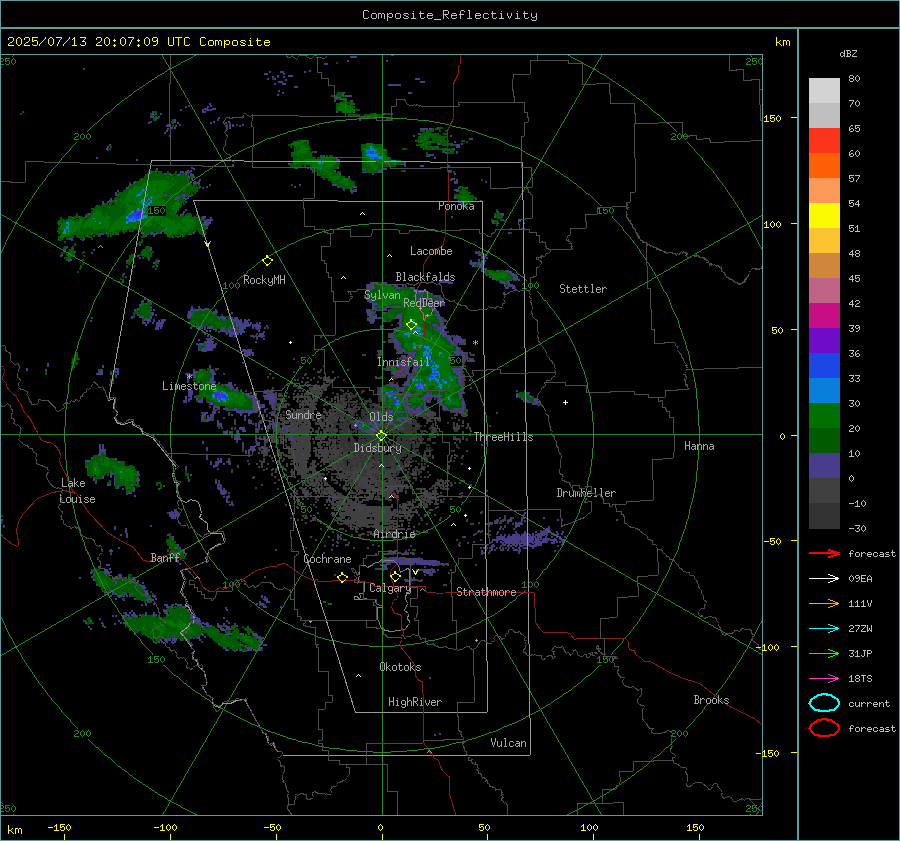Click the HighRiver town label
Viewport: 900px width, 841px height.
tap(415, 702)
